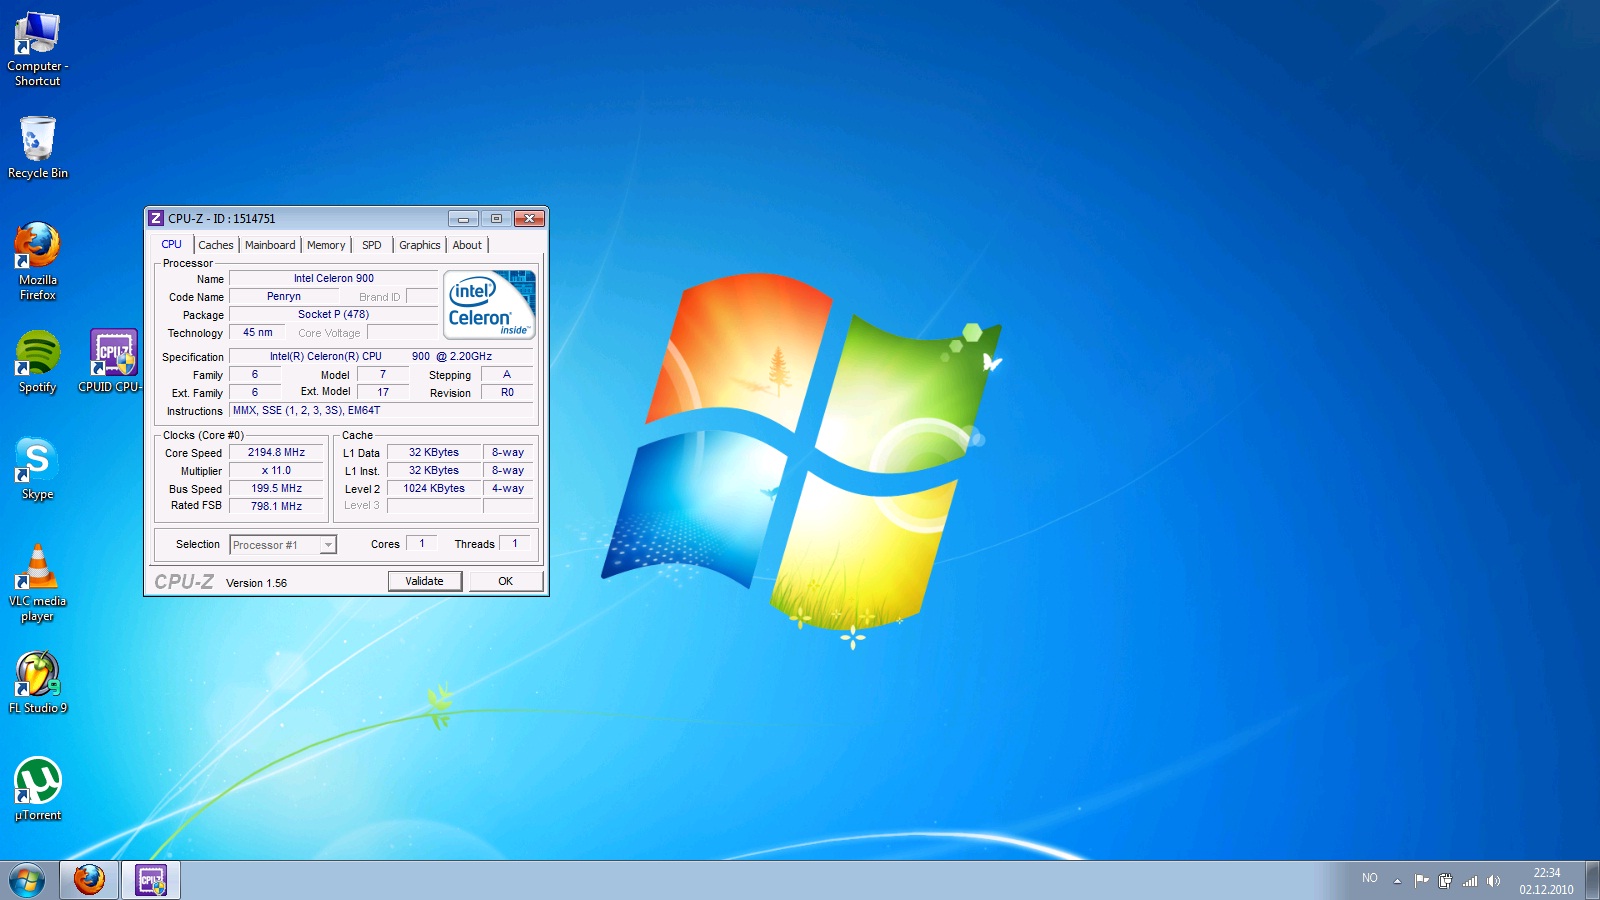Open the network signal tray icon

tap(1470, 881)
